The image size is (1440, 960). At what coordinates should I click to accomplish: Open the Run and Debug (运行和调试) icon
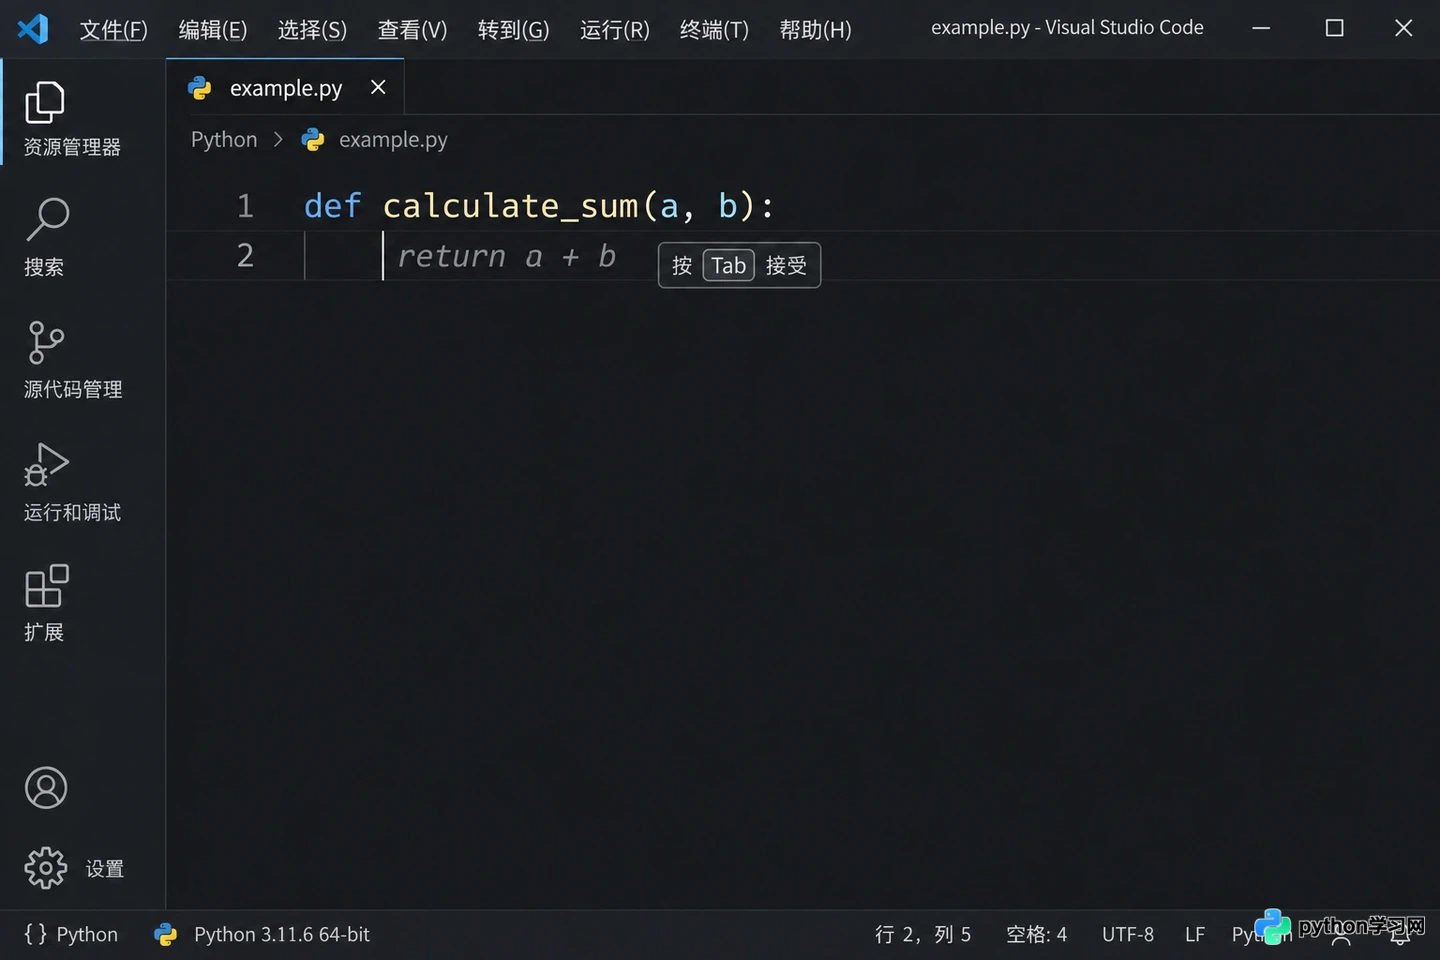(x=46, y=464)
